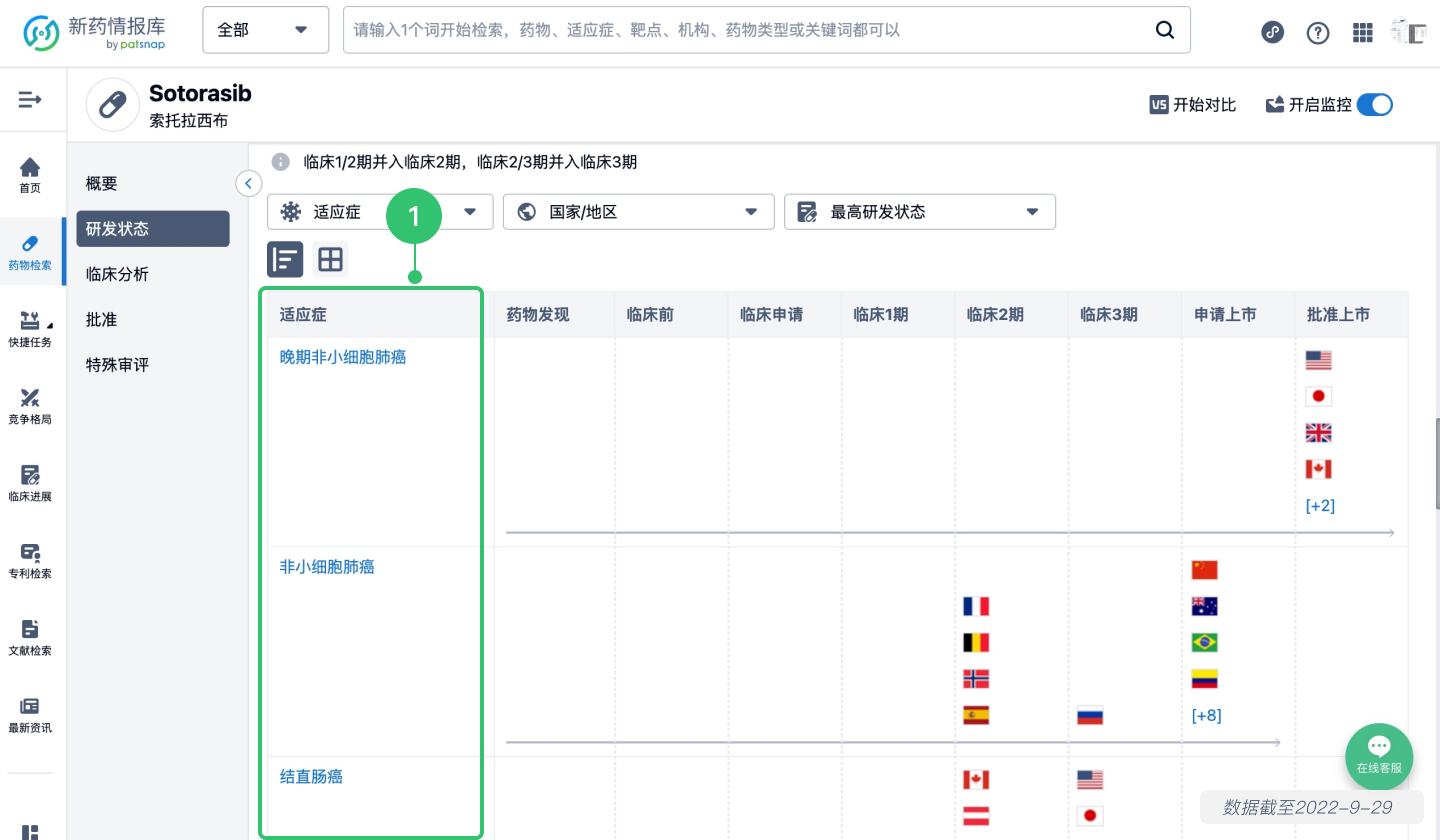Viewport: 1440px width, 840px height.
Task: Open 晚期非小细胞肺癌 indication link
Action: coord(343,357)
